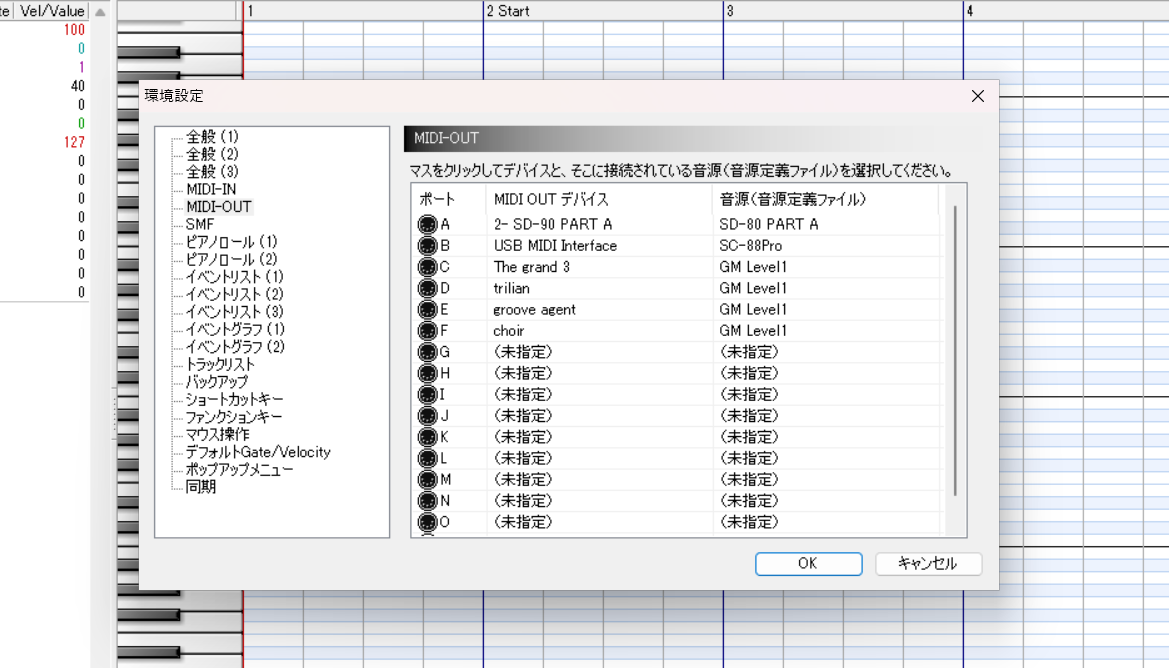Select 同期 in the settings tree
Image resolution: width=1169 pixels, height=668 pixels.
pos(201,487)
